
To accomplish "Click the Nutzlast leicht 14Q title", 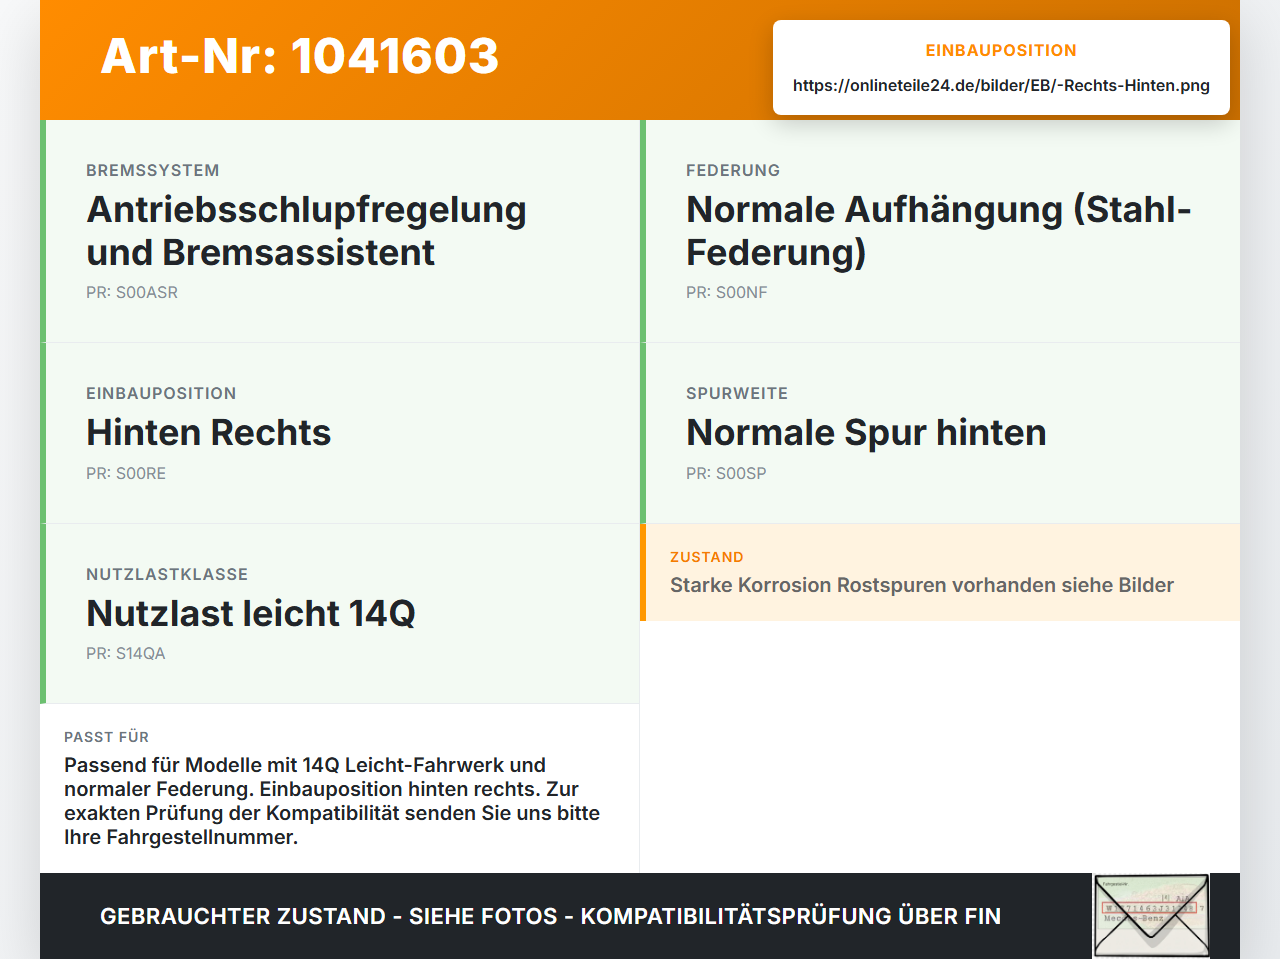I will pos(250,613).
